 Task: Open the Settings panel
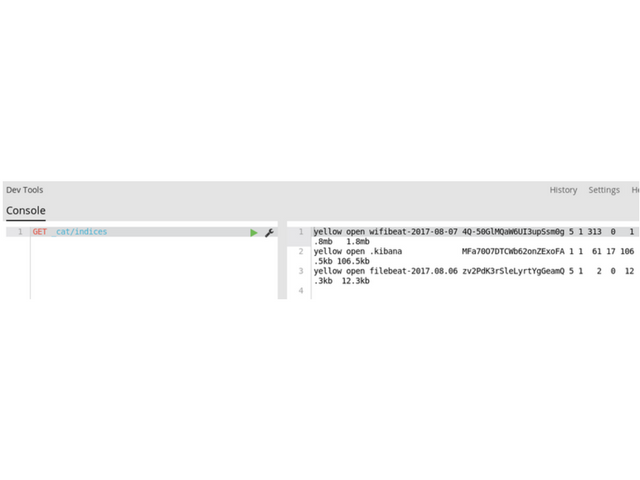pyautogui.click(x=604, y=190)
